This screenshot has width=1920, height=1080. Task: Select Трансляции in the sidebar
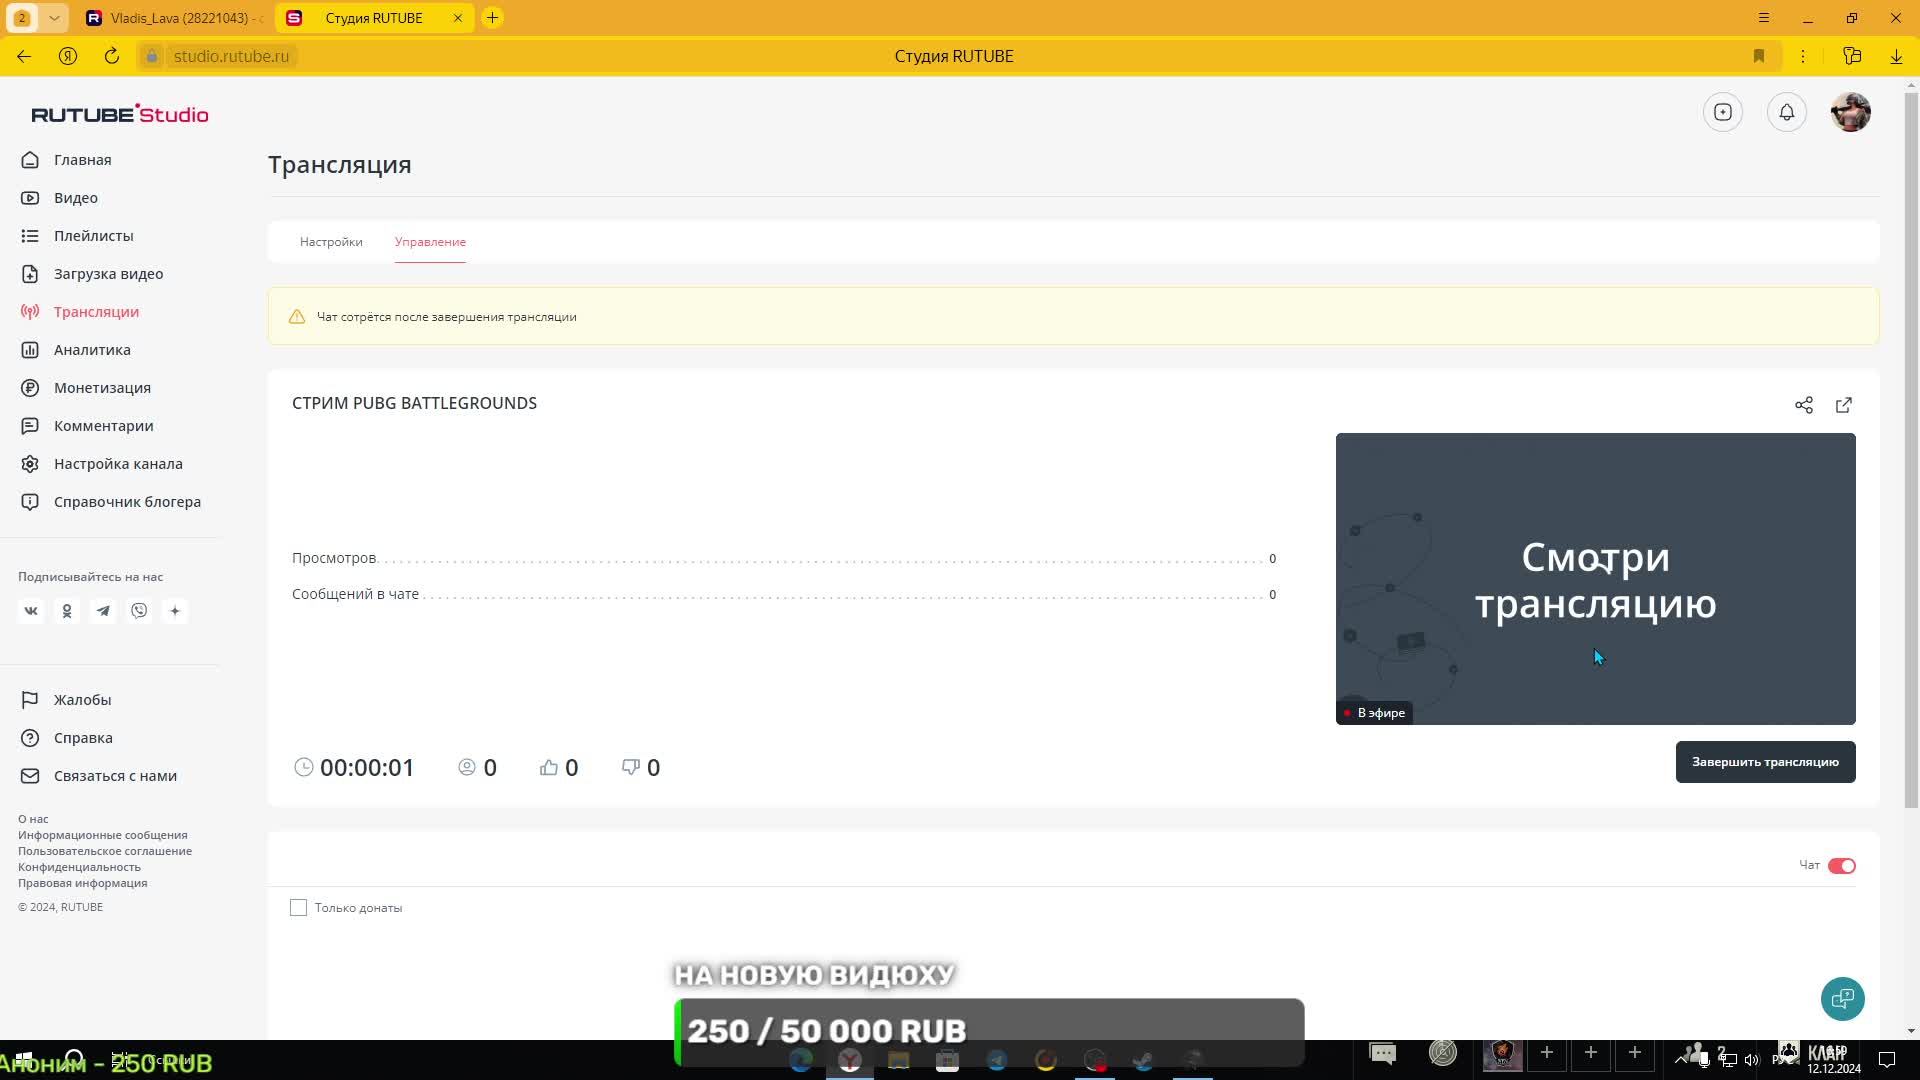[x=96, y=312]
